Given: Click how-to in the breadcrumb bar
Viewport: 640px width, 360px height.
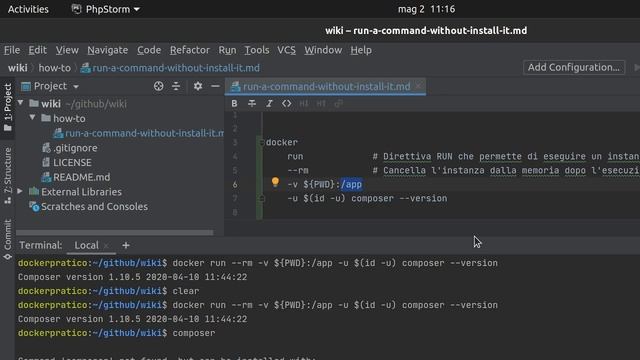Looking at the screenshot, I should click(54, 68).
